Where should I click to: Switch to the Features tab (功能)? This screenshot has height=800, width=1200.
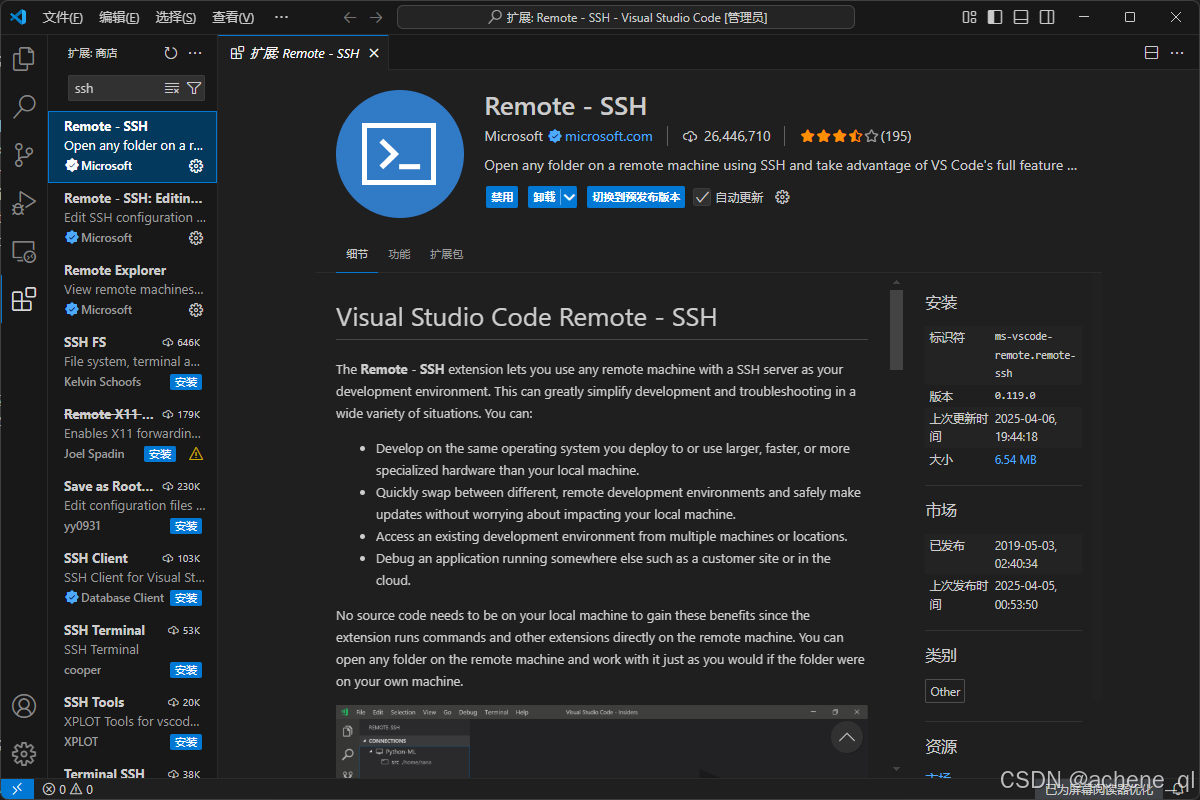point(399,254)
